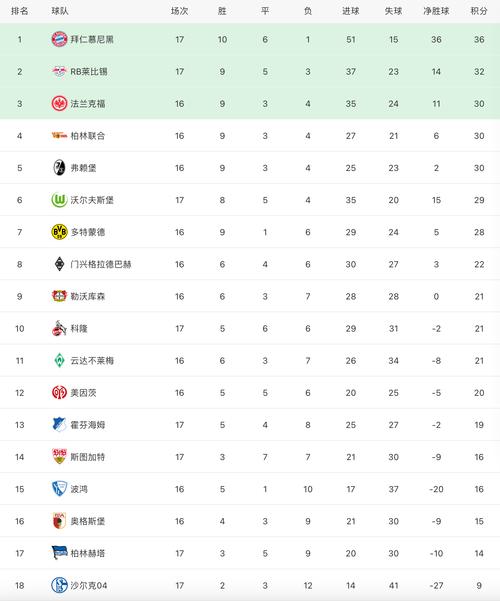Click the Freiburg club logo
The width and height of the screenshot is (500, 601).
(59, 167)
